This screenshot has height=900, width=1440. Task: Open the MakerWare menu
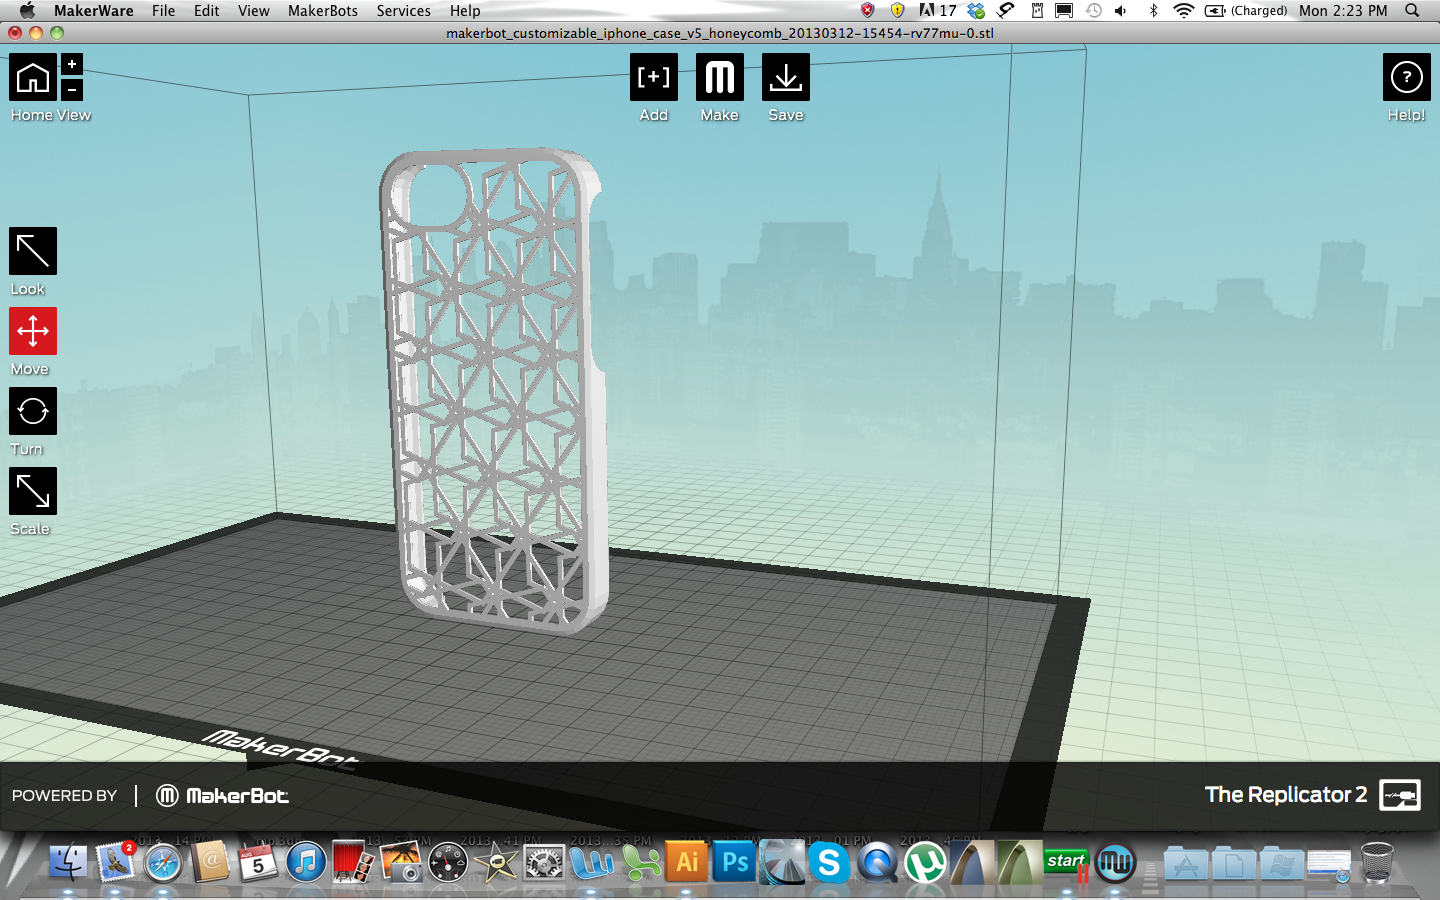[x=94, y=11]
